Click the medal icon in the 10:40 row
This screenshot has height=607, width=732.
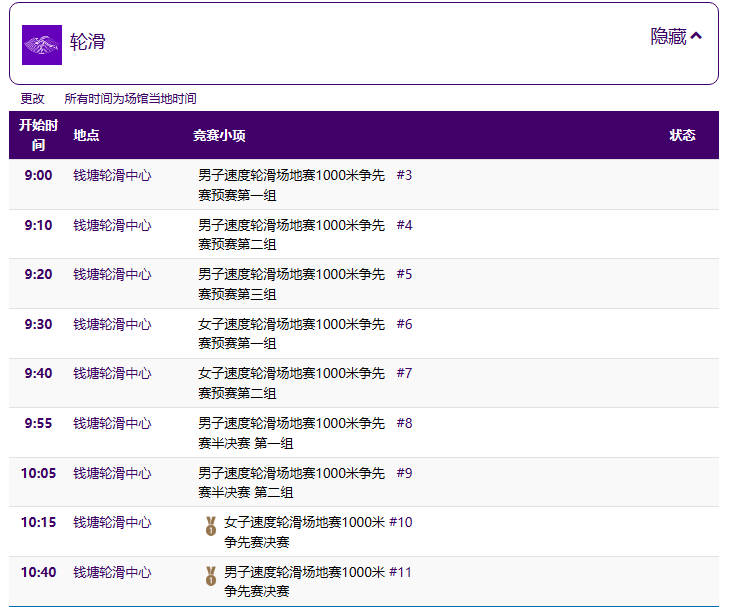211,576
